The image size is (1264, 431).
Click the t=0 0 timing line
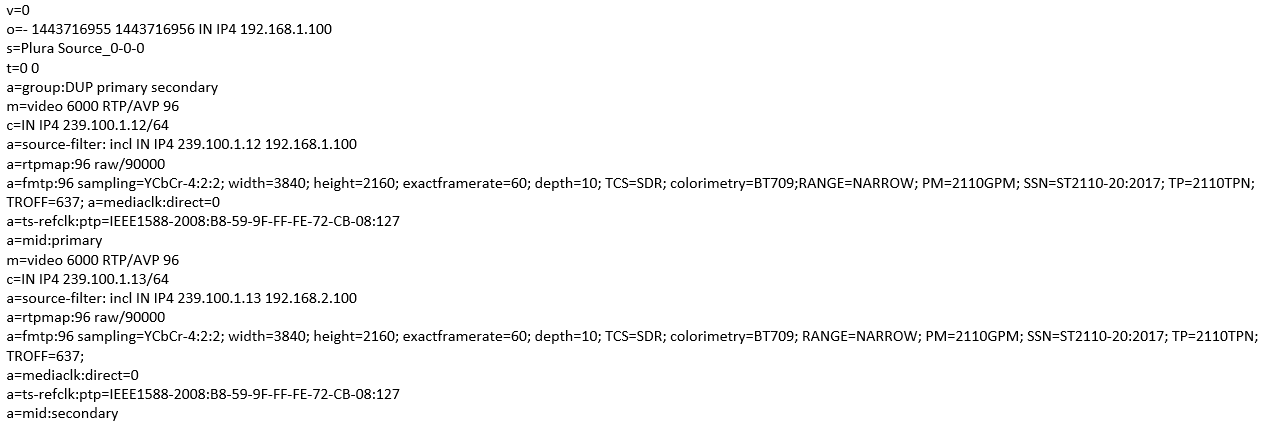pos(23,68)
